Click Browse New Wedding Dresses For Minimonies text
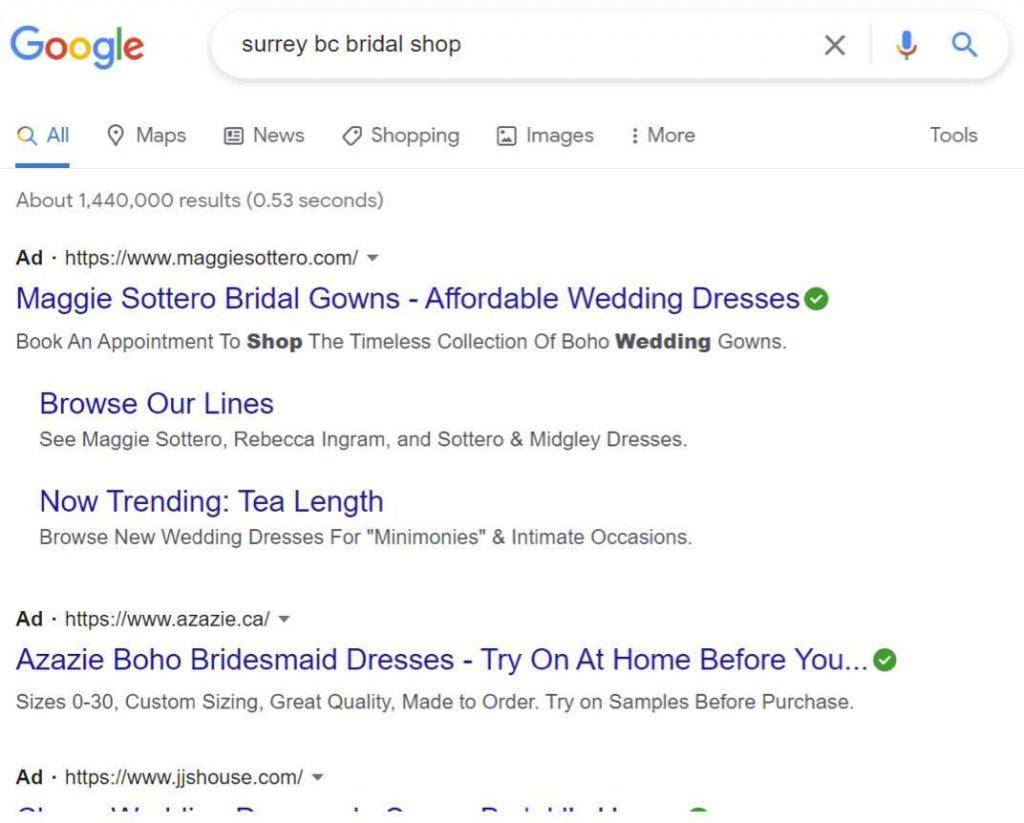 click(x=366, y=537)
